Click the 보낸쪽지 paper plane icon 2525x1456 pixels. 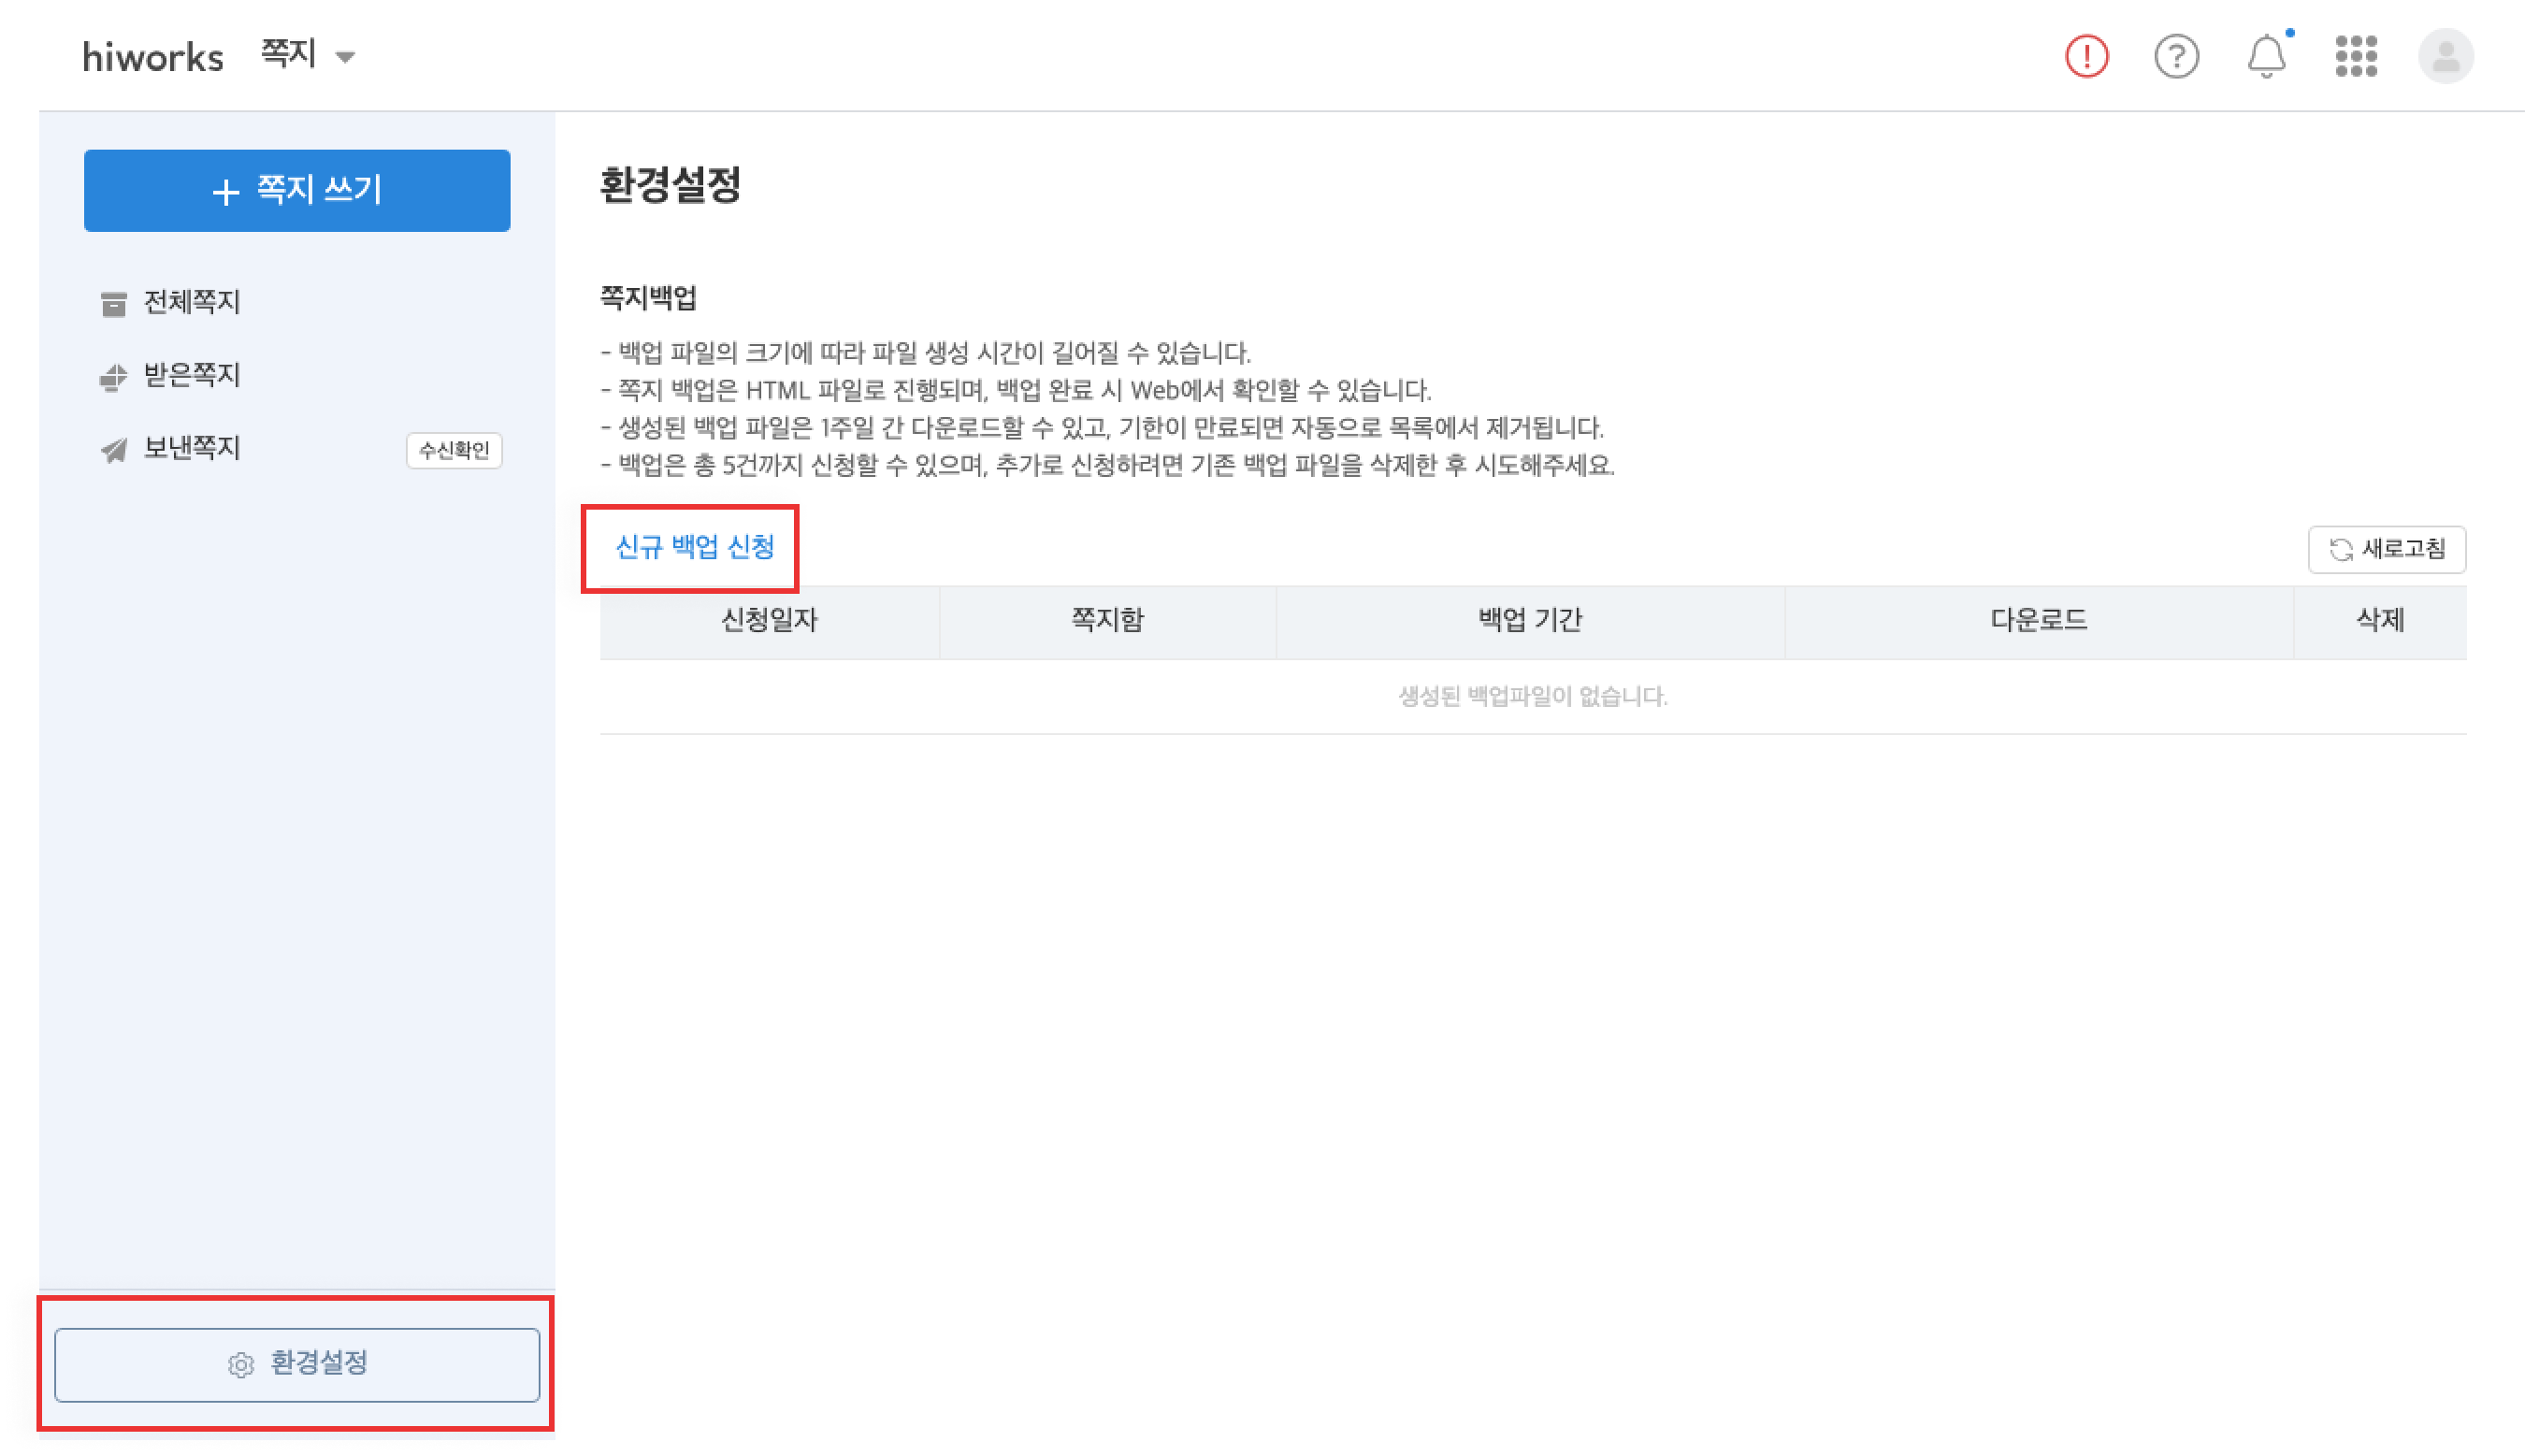tap(114, 450)
